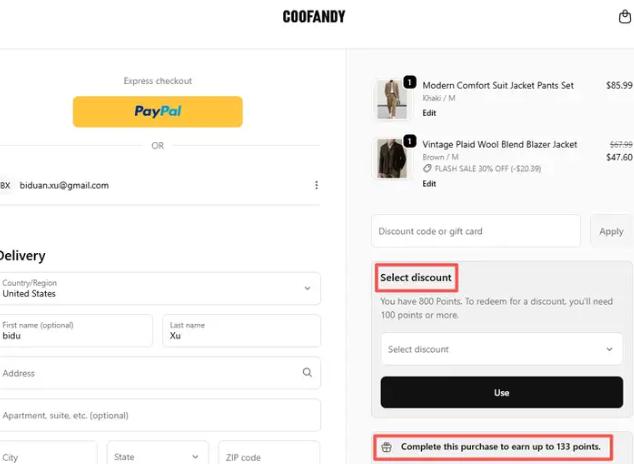This screenshot has width=634, height=464.
Task: Pay with the PayPal express button
Action: click(158, 111)
